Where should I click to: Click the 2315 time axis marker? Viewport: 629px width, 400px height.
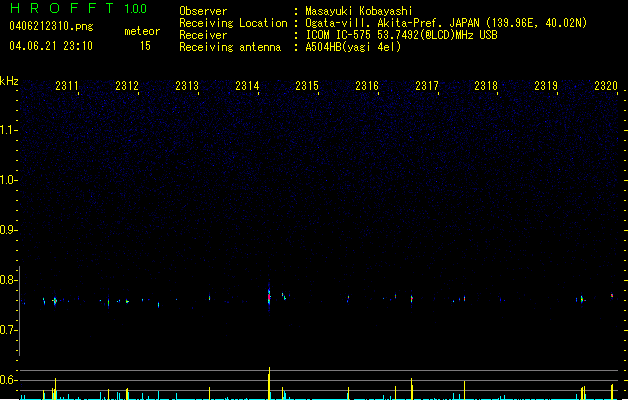point(307,86)
